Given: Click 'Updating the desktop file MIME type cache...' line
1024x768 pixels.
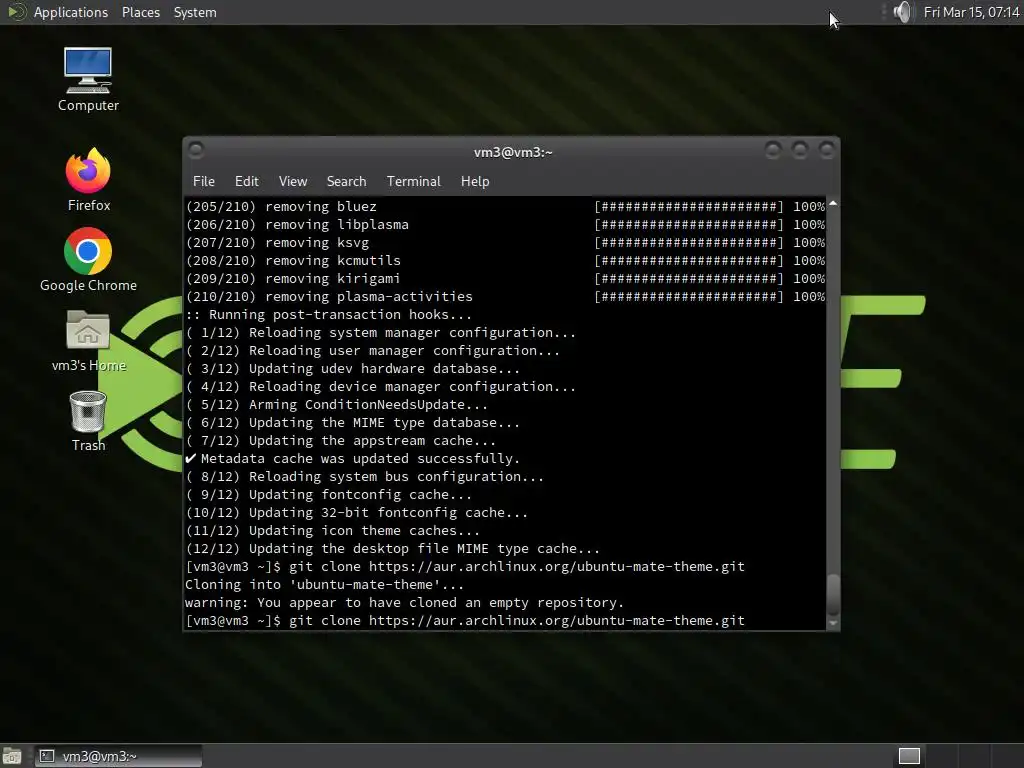Looking at the screenshot, I should (x=392, y=549).
